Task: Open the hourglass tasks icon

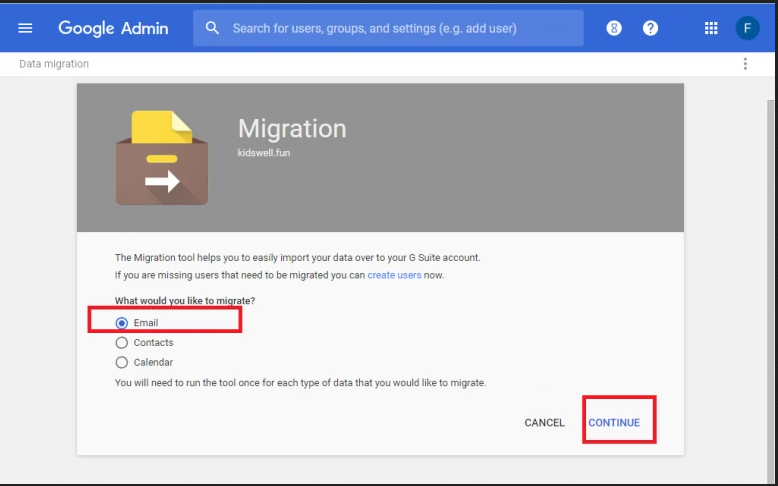Action: [x=614, y=28]
